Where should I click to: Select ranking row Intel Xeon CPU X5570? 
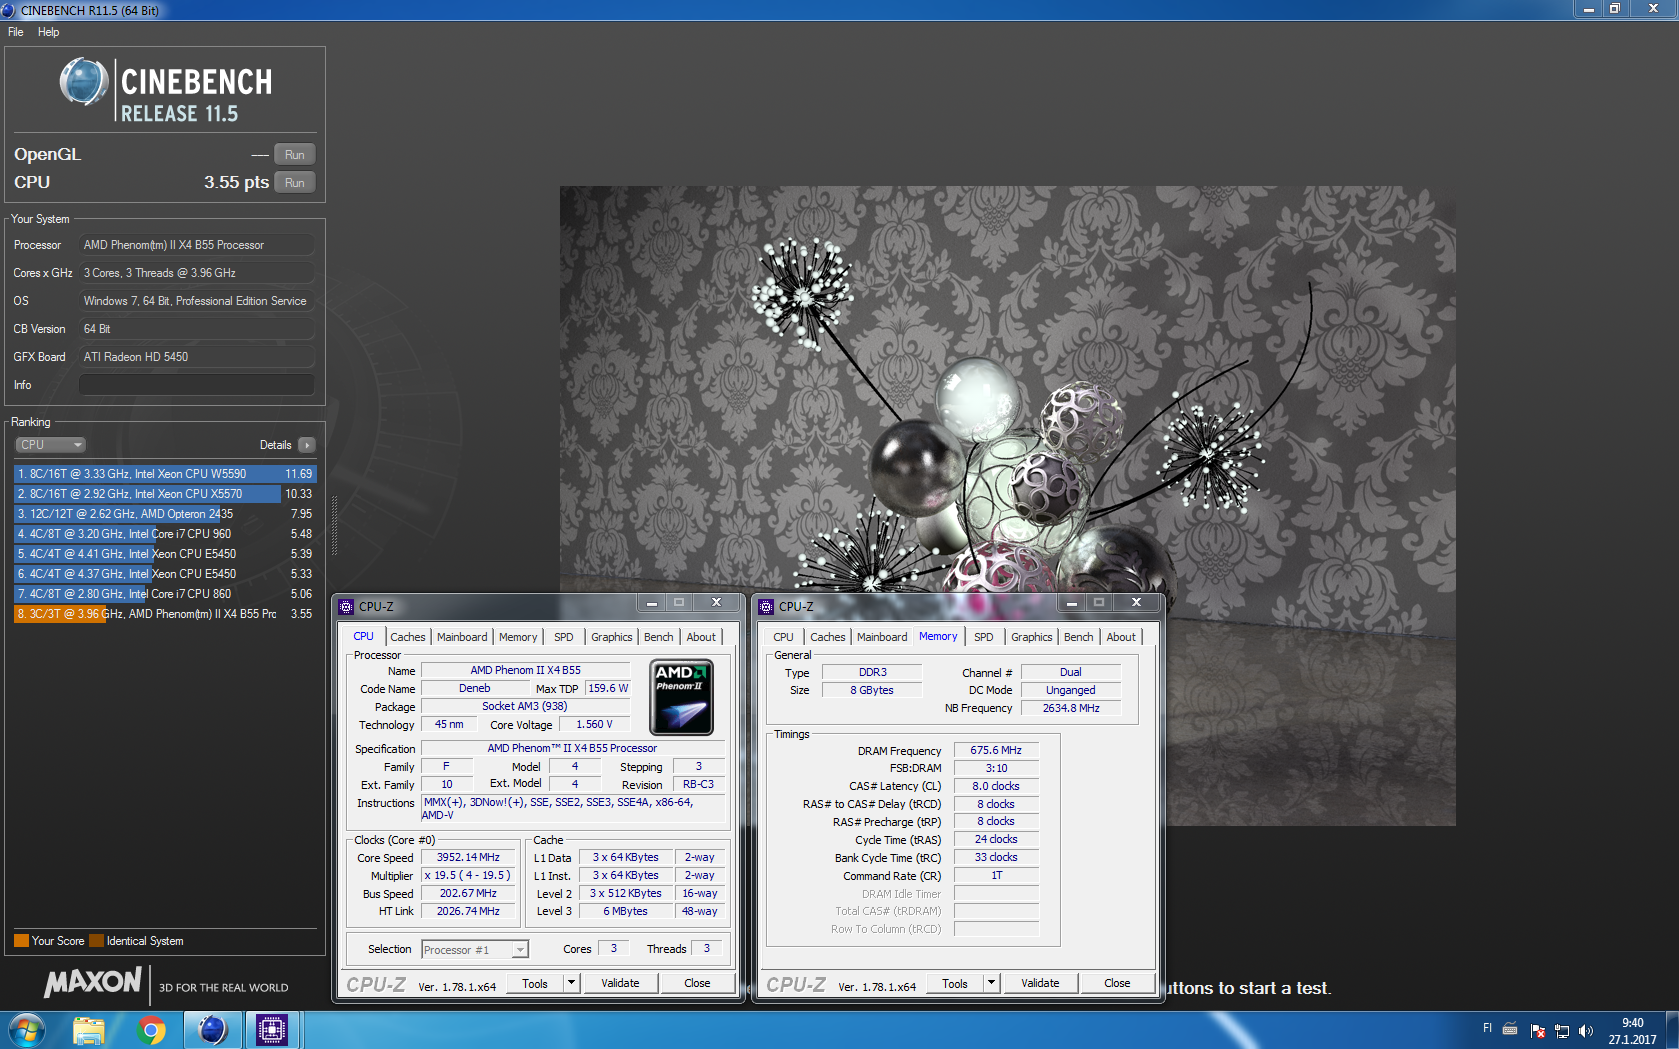click(x=165, y=494)
